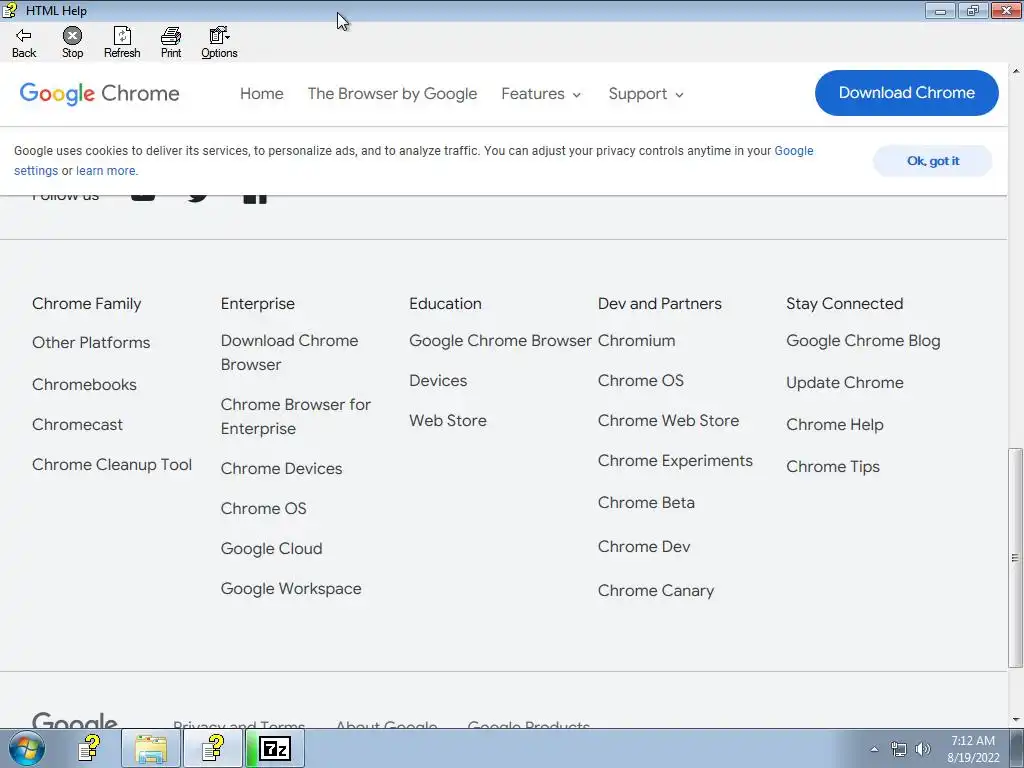The width and height of the screenshot is (1024, 768).
Task: Click the Stay Connected heading
Action: [844, 304]
